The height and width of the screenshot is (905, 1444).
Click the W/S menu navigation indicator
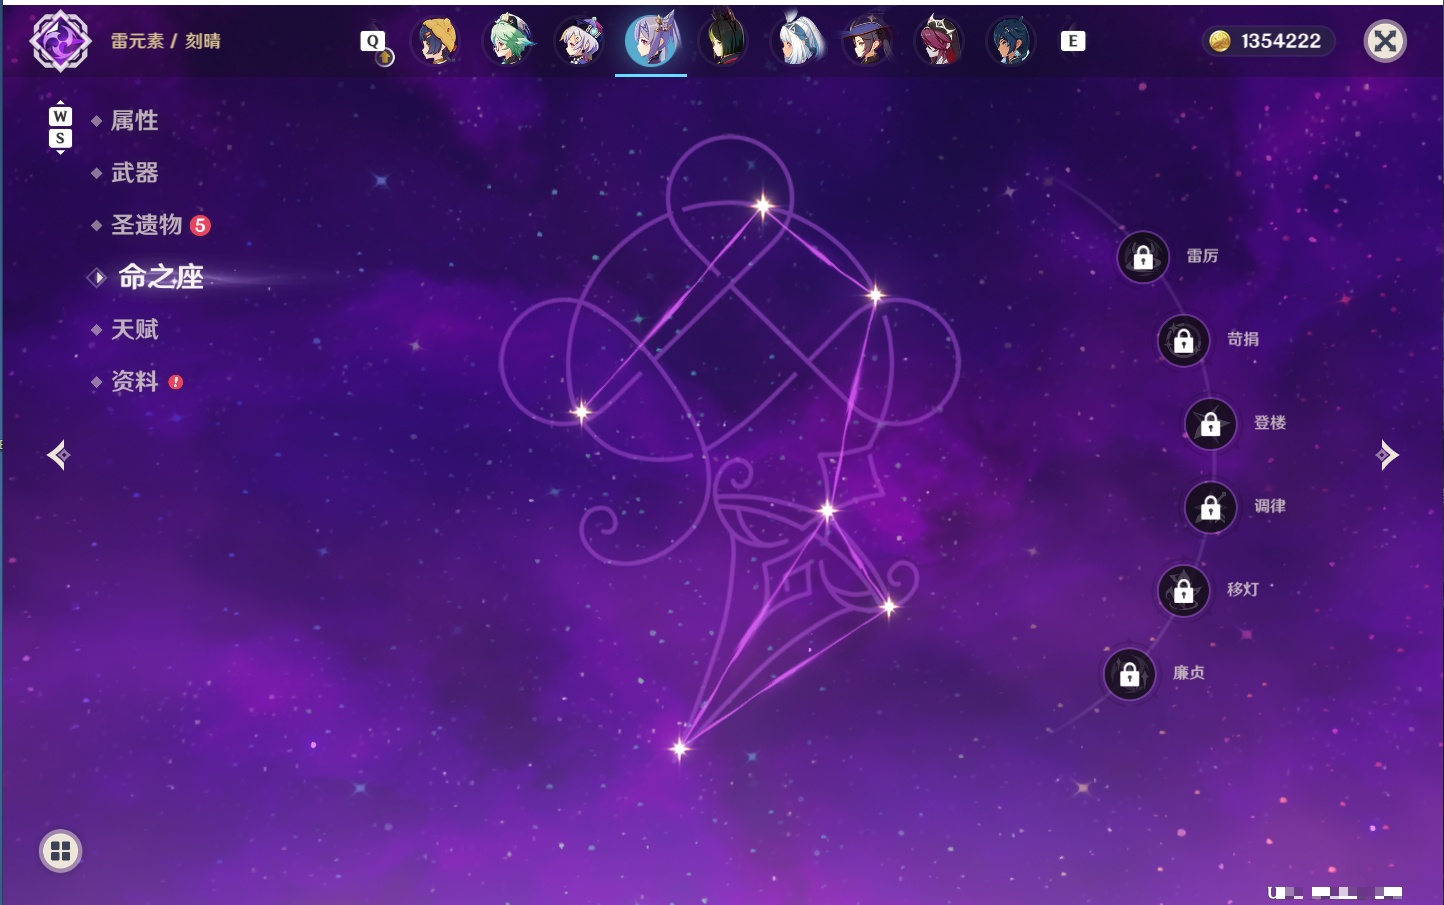tap(60, 127)
